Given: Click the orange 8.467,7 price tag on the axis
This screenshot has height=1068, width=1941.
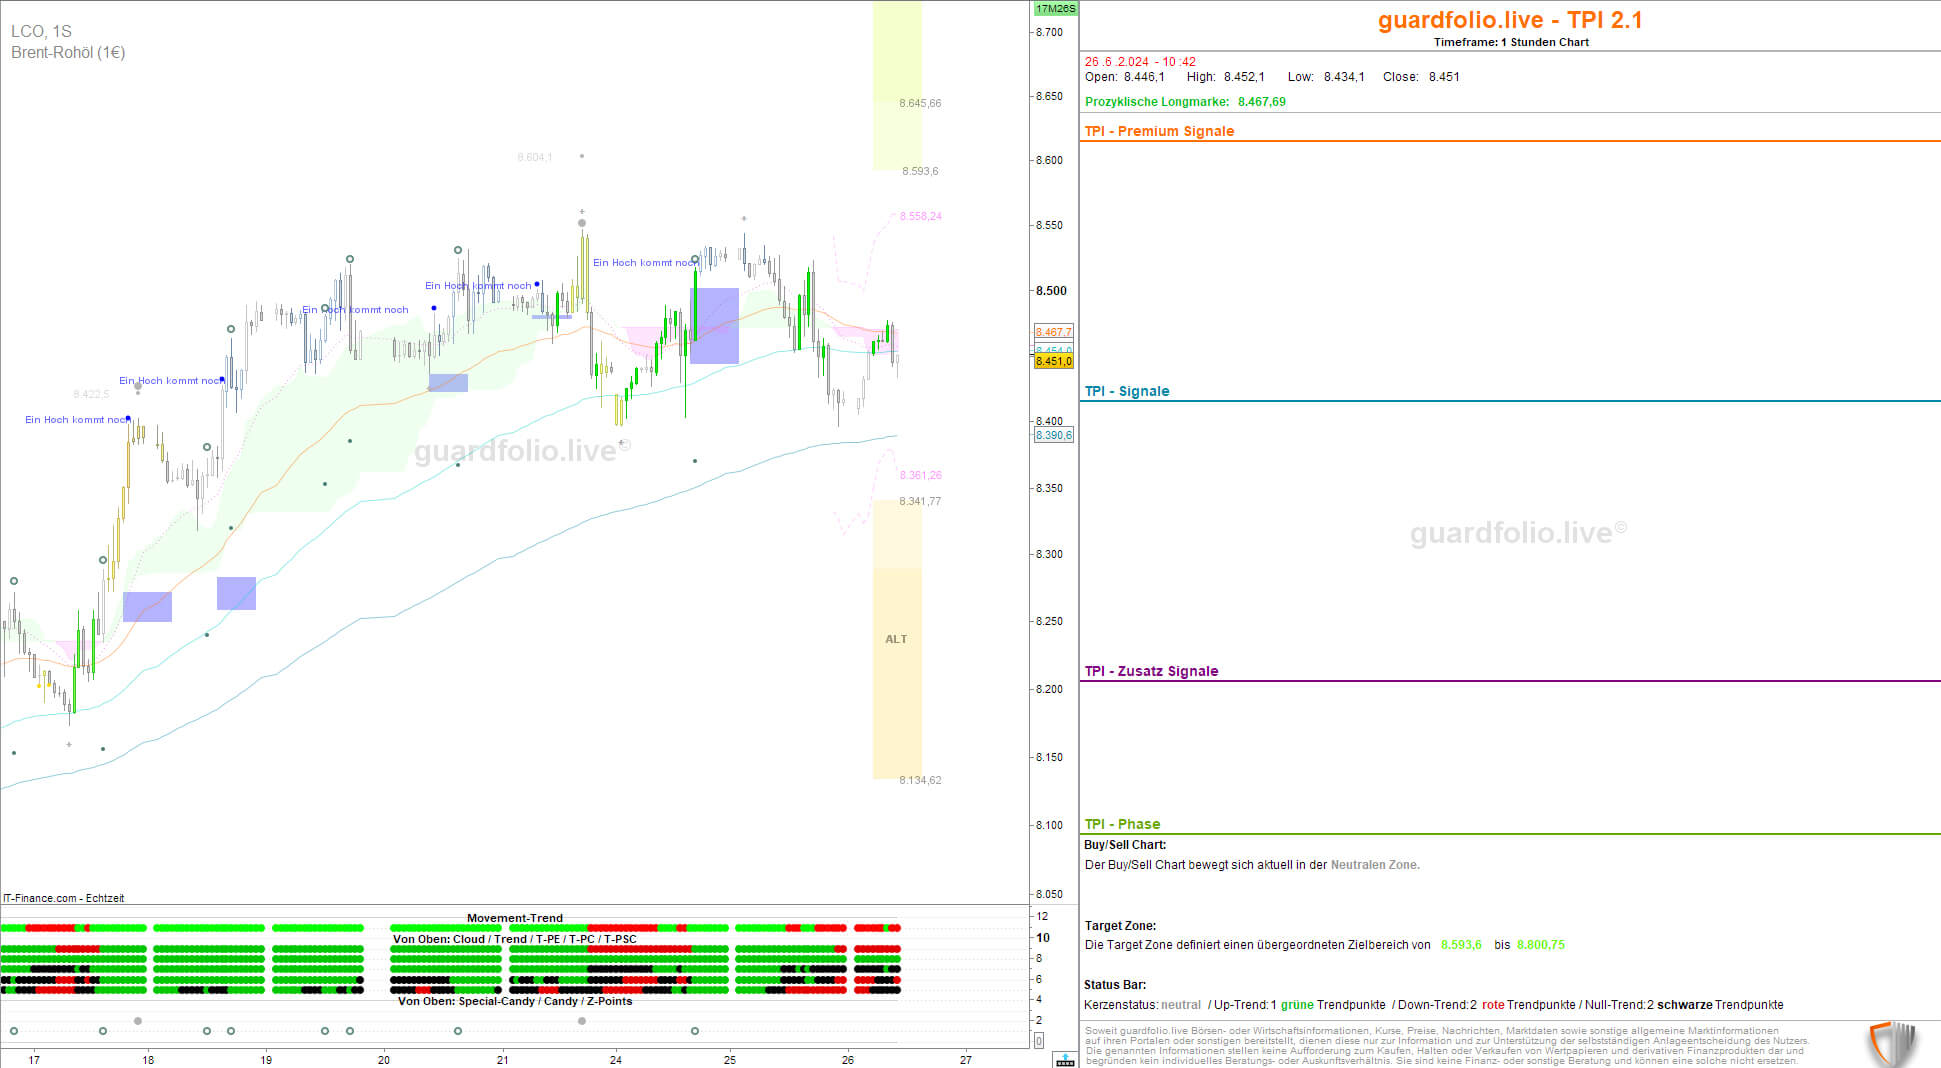Looking at the screenshot, I should click(1054, 332).
